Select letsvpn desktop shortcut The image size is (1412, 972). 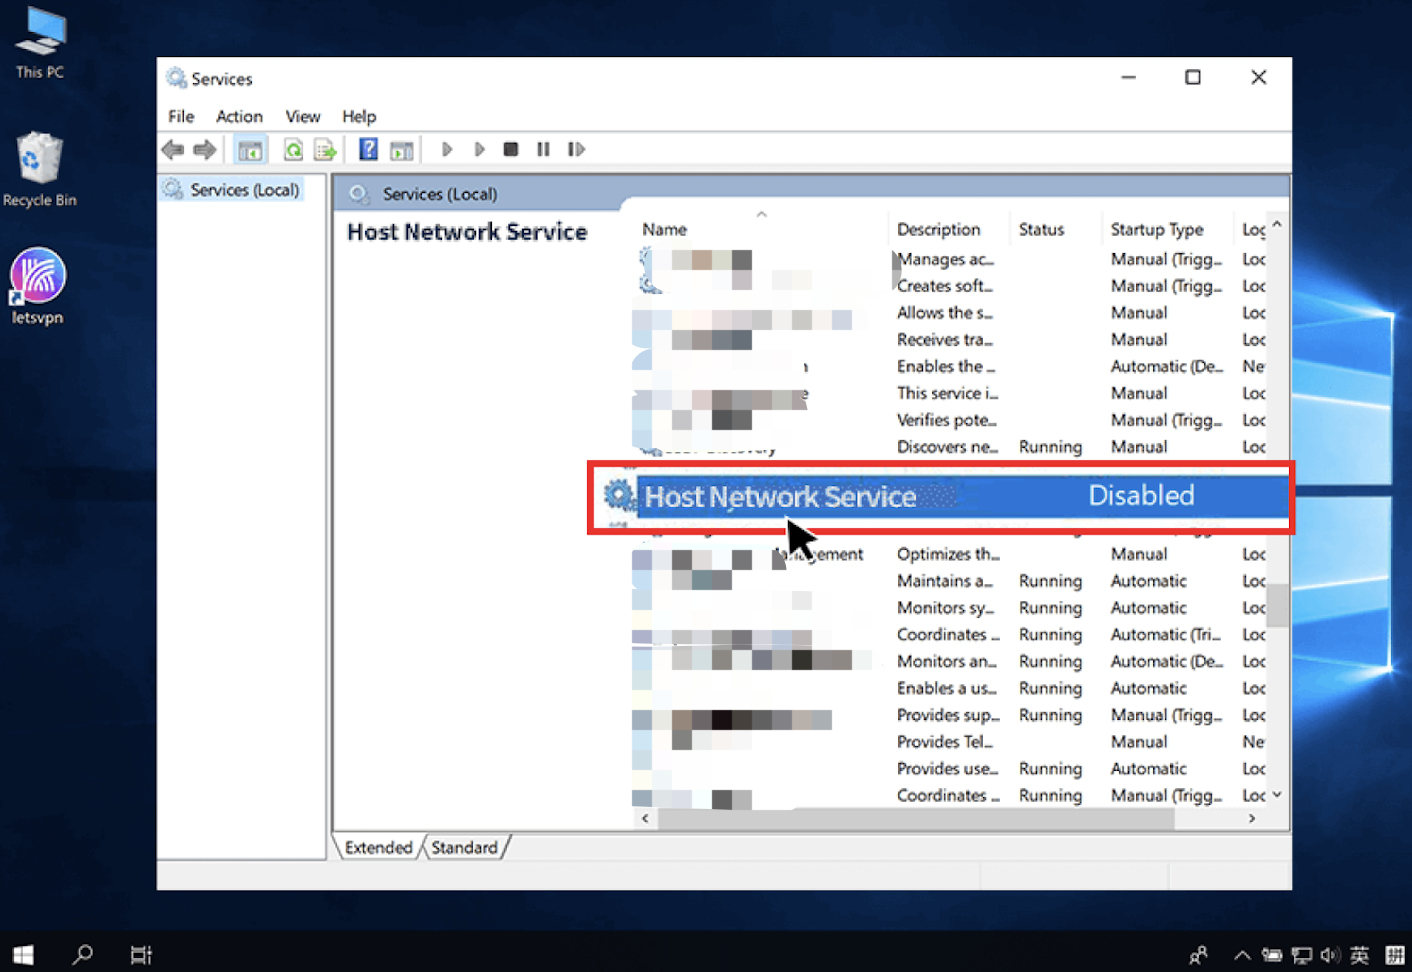38,287
